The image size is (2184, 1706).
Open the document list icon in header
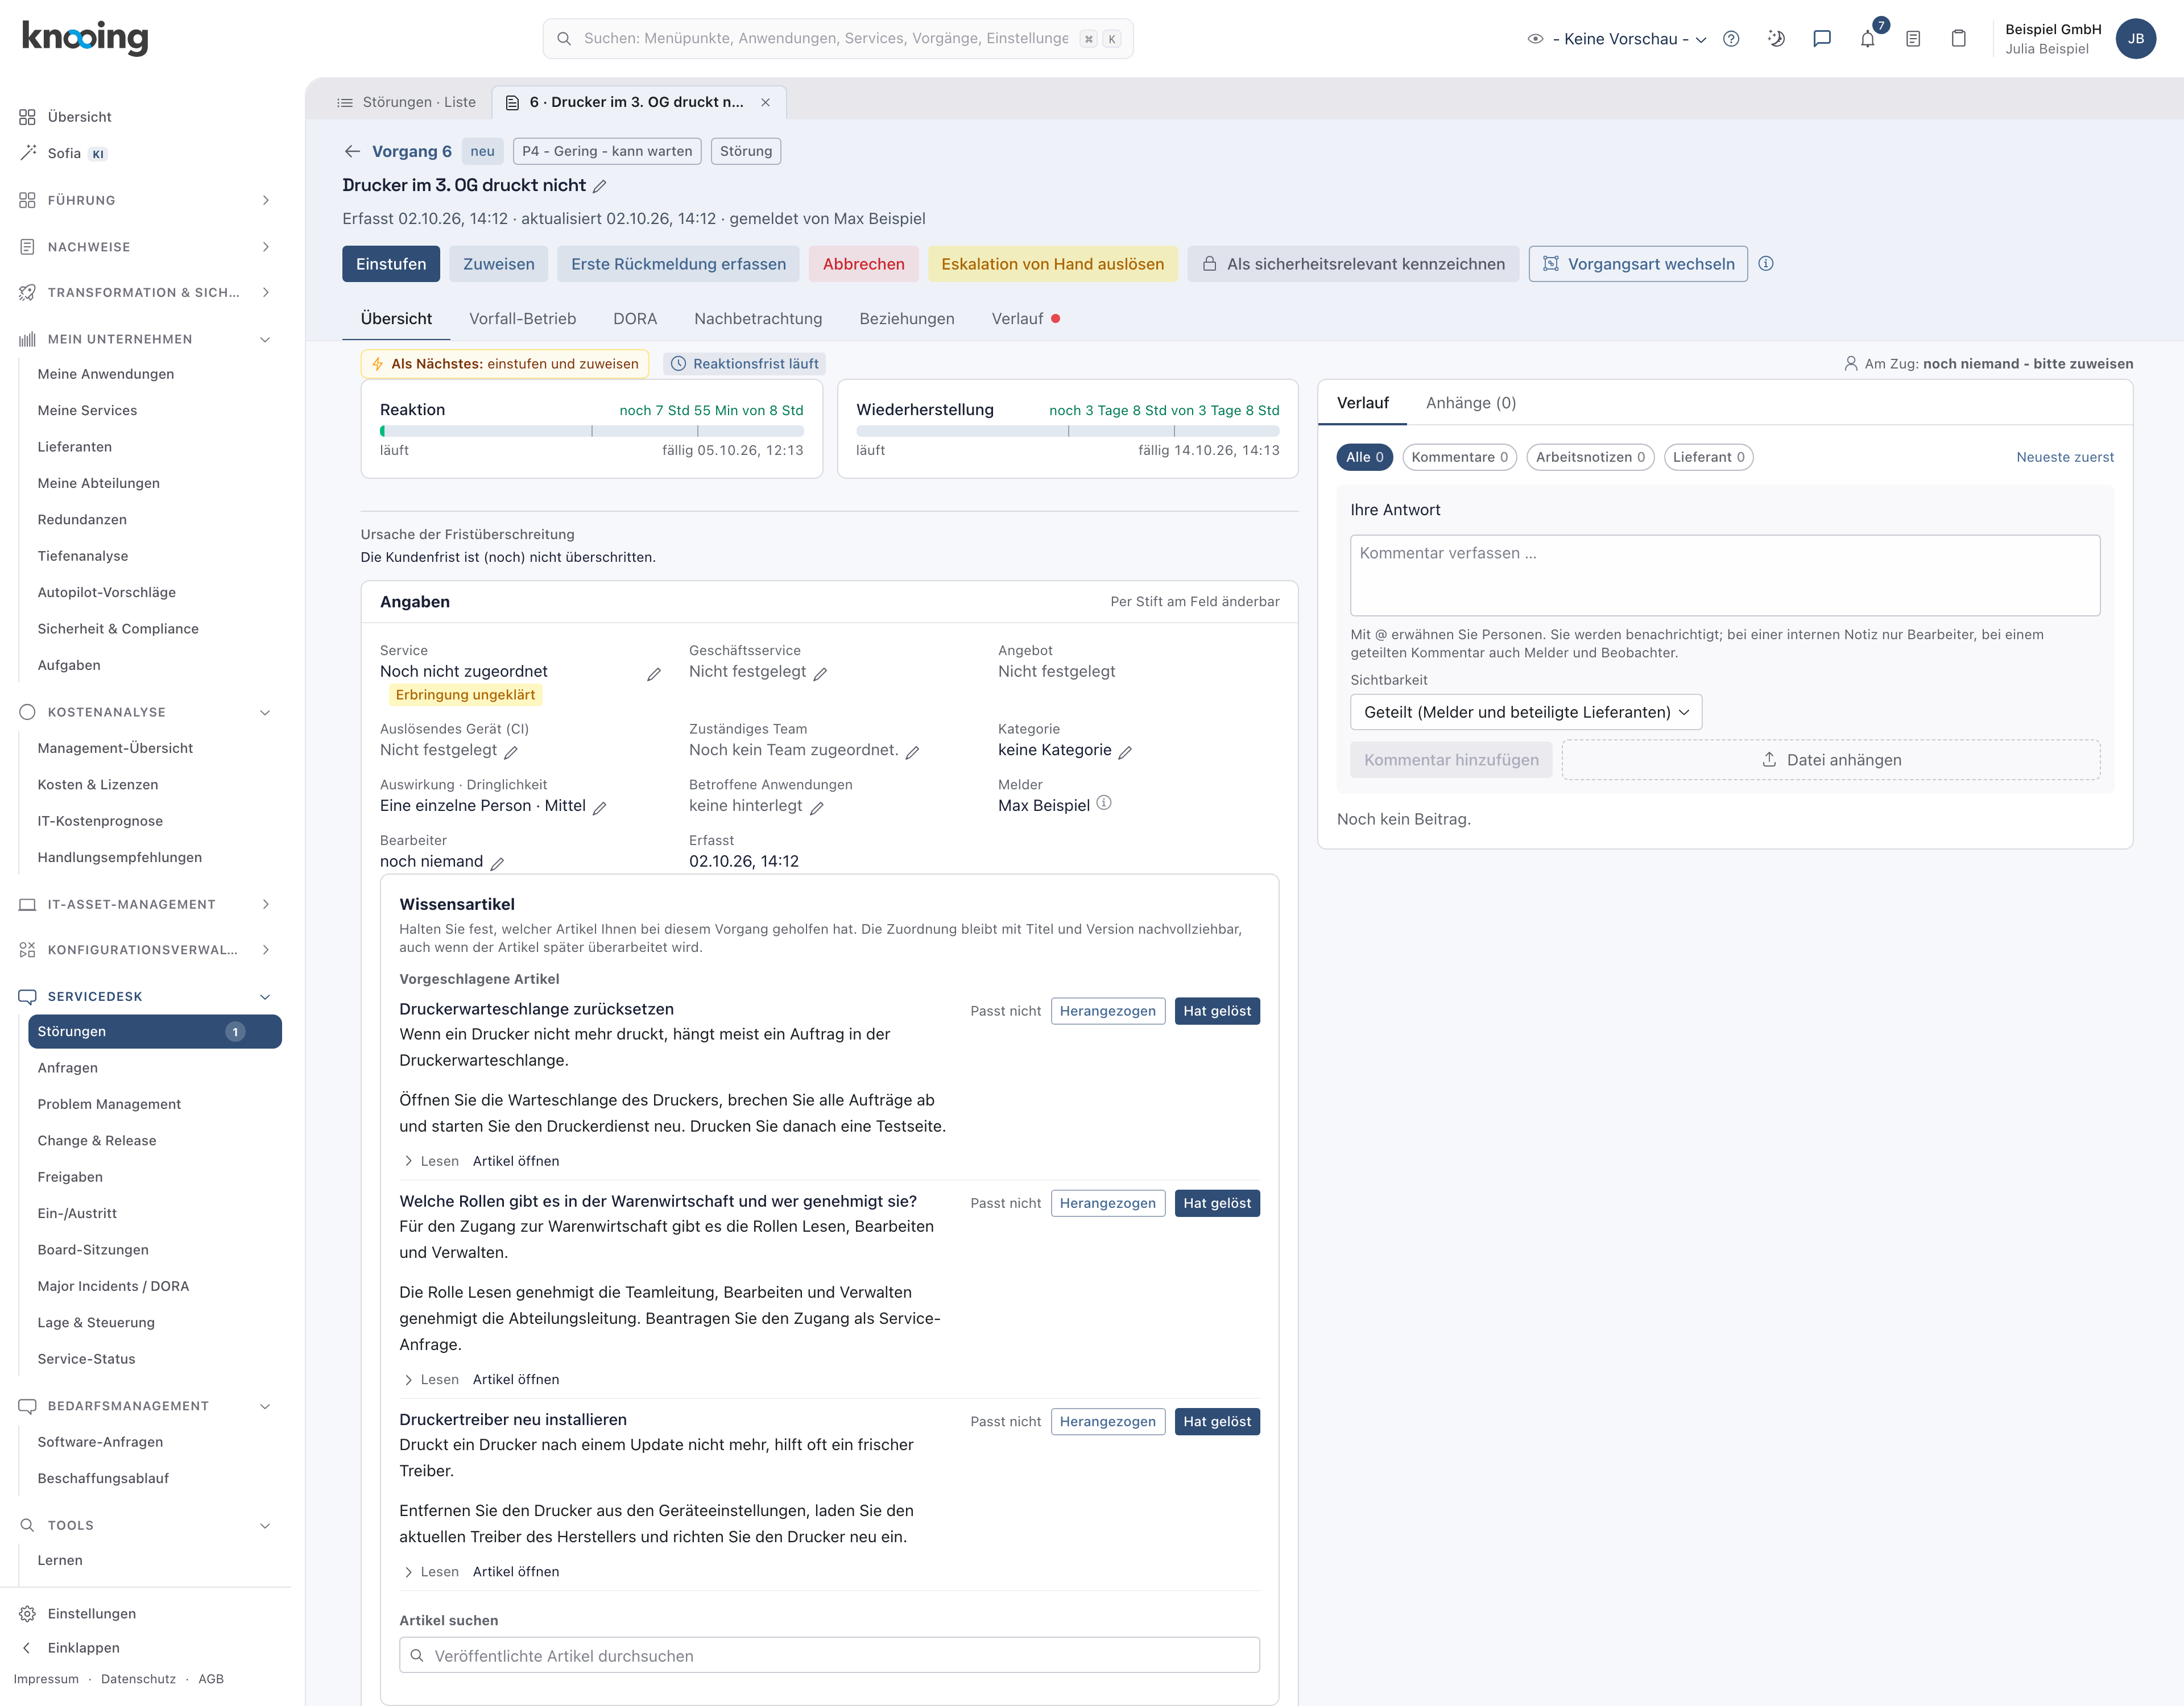[1913, 39]
